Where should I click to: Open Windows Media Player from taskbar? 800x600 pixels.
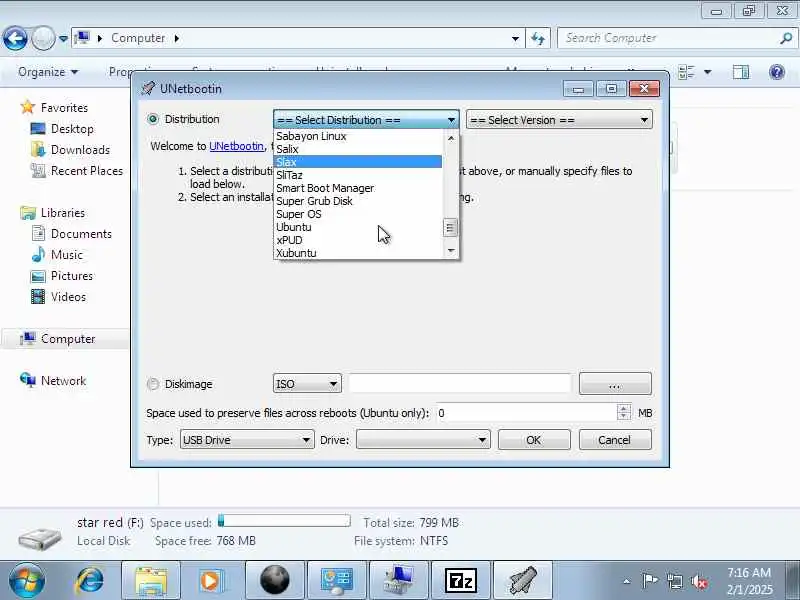click(210, 581)
